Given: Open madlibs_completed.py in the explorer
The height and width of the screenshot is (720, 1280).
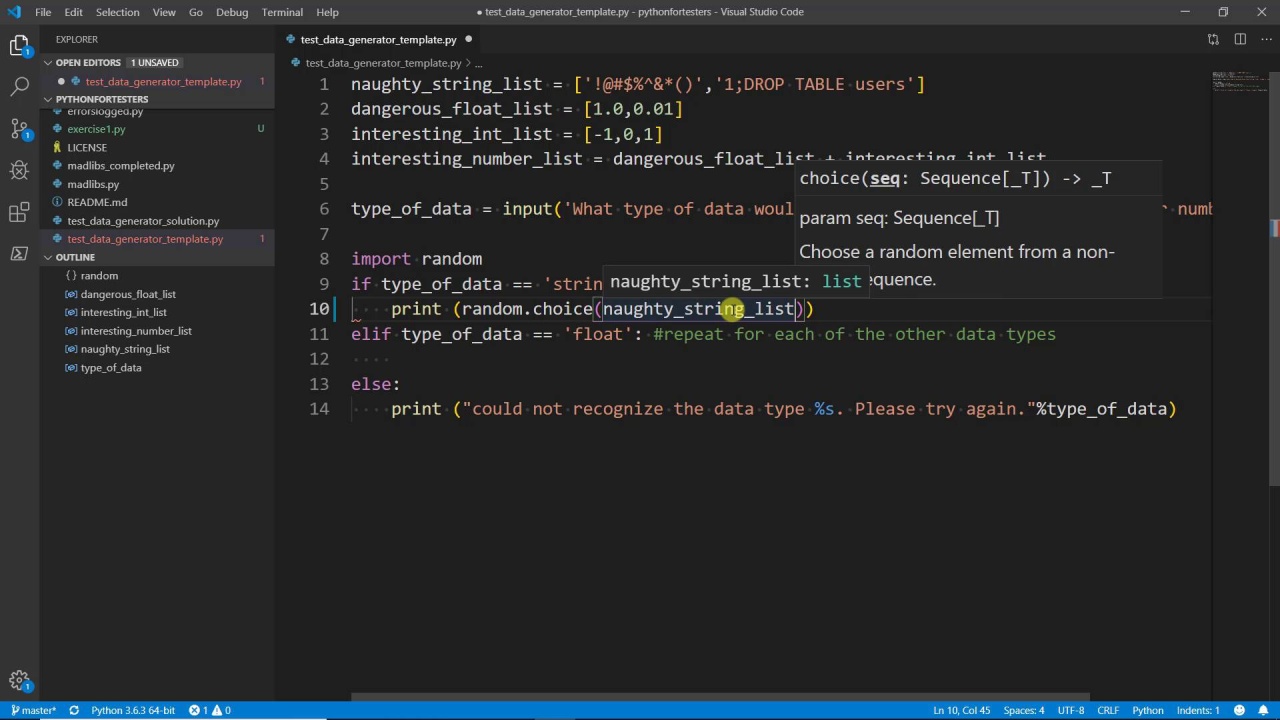Looking at the screenshot, I should (121, 166).
